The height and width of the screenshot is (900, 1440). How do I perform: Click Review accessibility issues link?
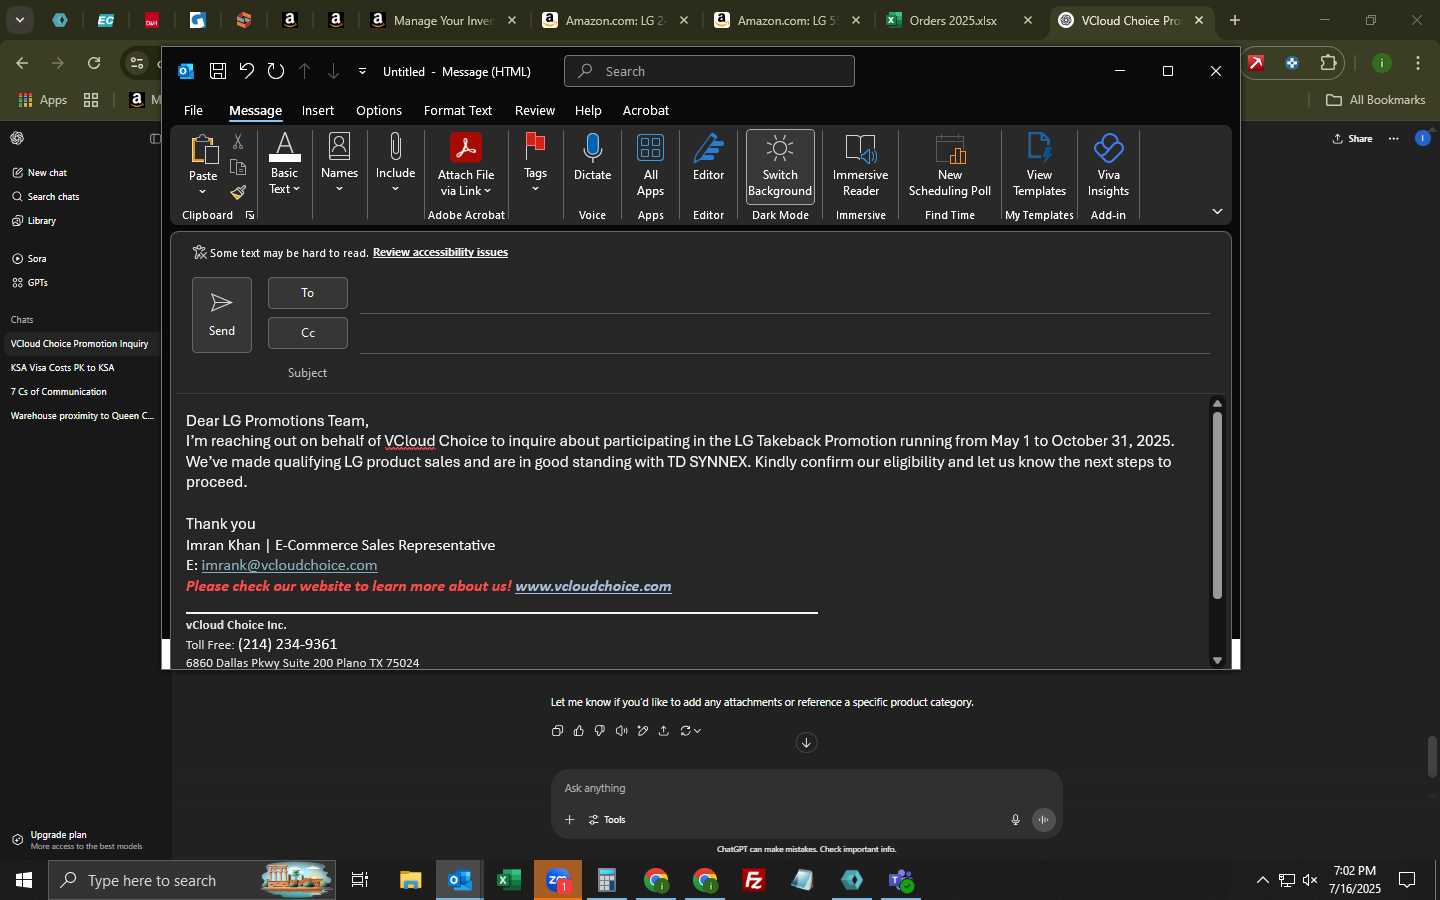pyautogui.click(x=440, y=252)
